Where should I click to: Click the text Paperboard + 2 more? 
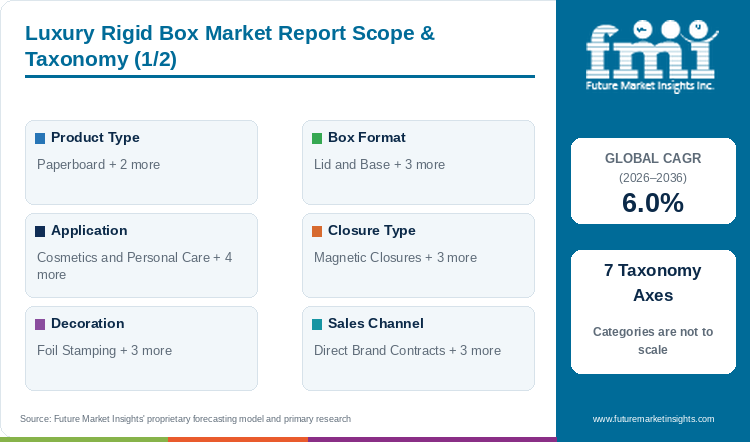pyautogui.click(x=99, y=165)
